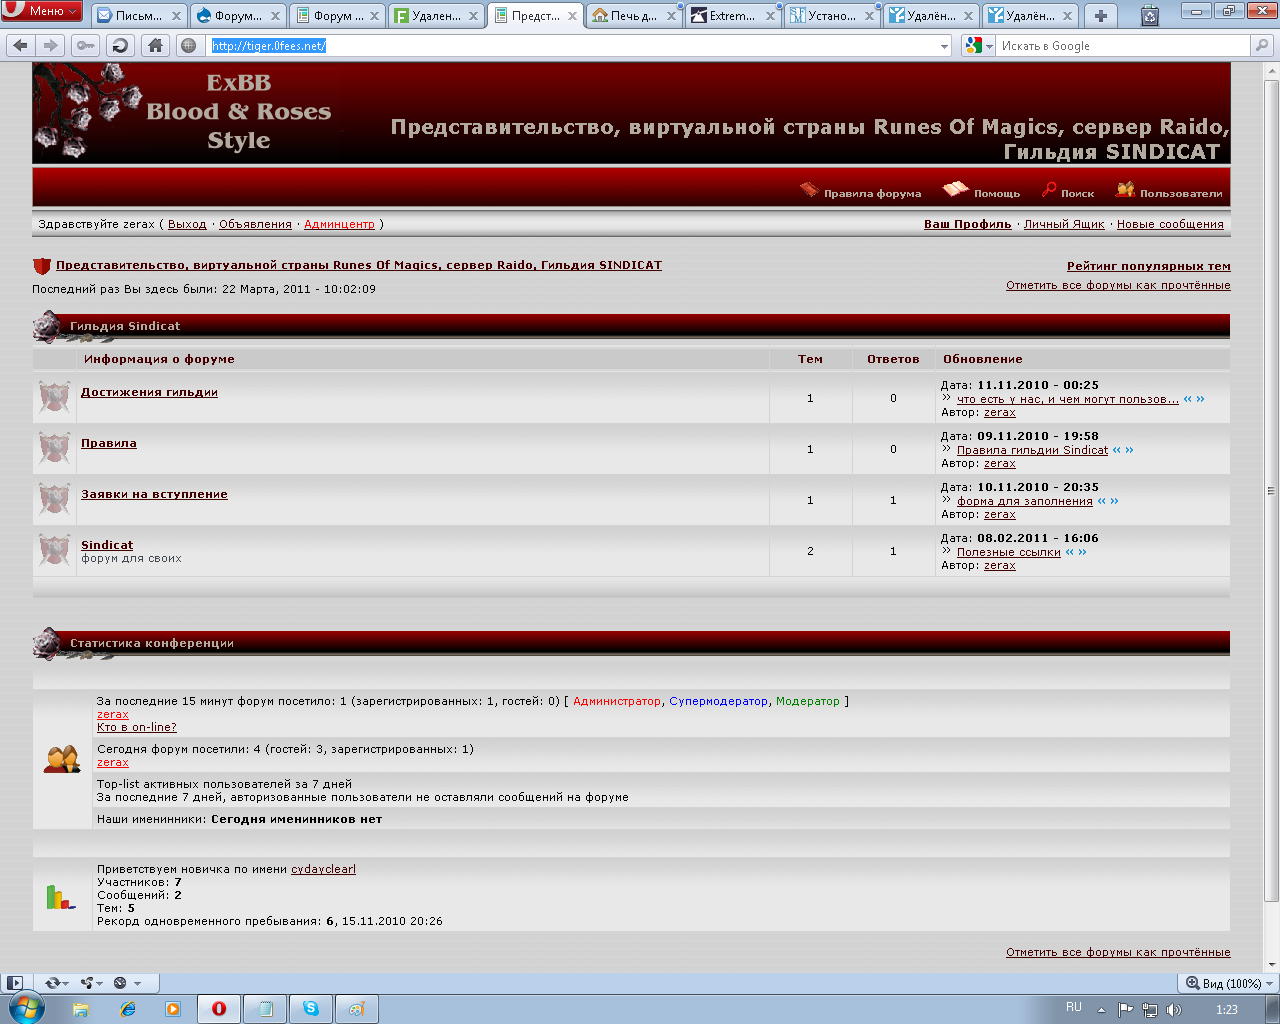Image resolution: width=1280 pixels, height=1024 pixels.
Task: Open Windows Explorer folder on taskbar
Action: (x=81, y=1009)
